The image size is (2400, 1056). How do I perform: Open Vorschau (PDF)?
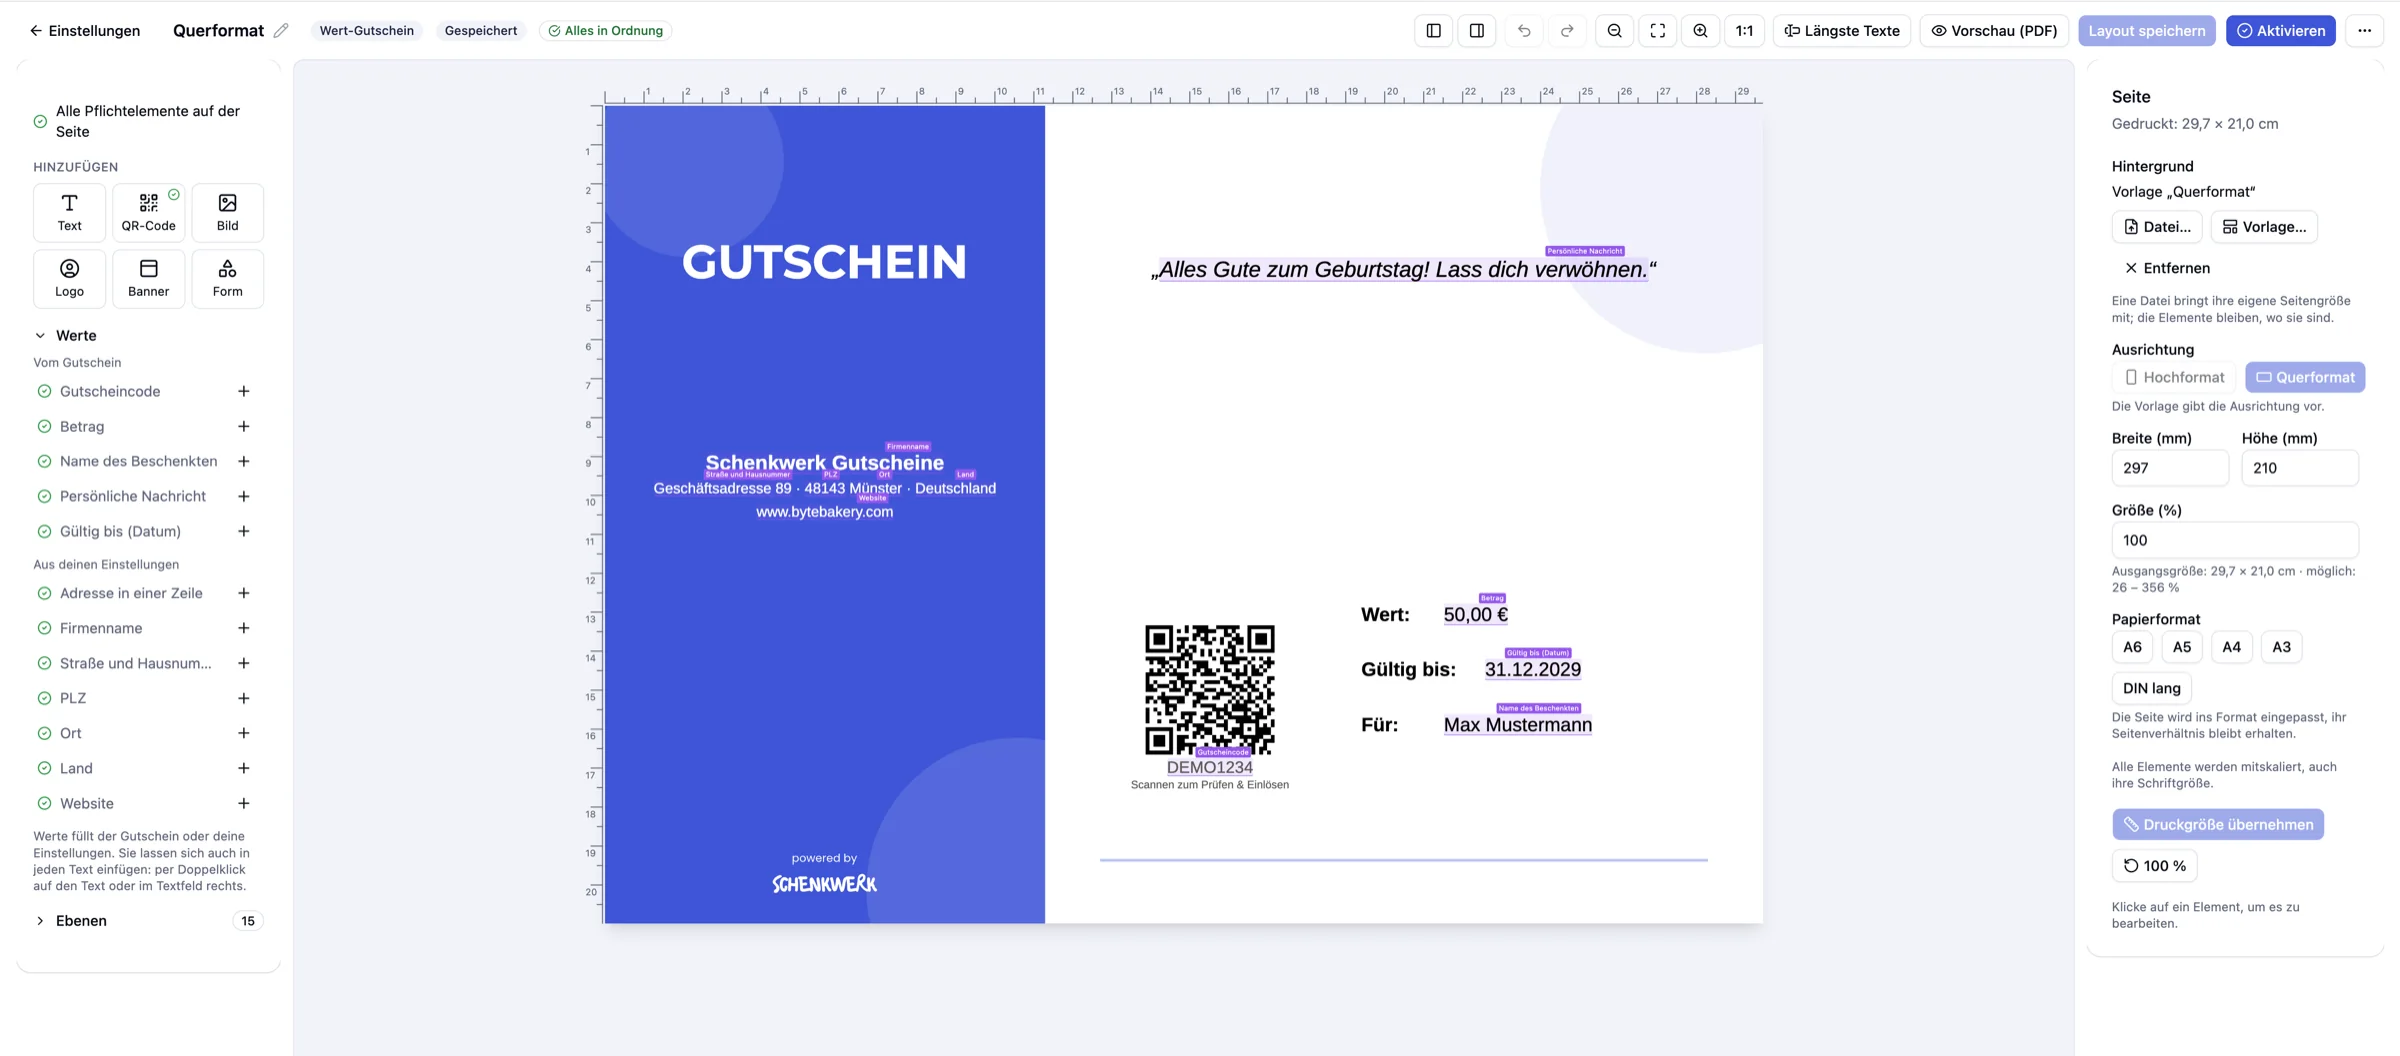1994,30
